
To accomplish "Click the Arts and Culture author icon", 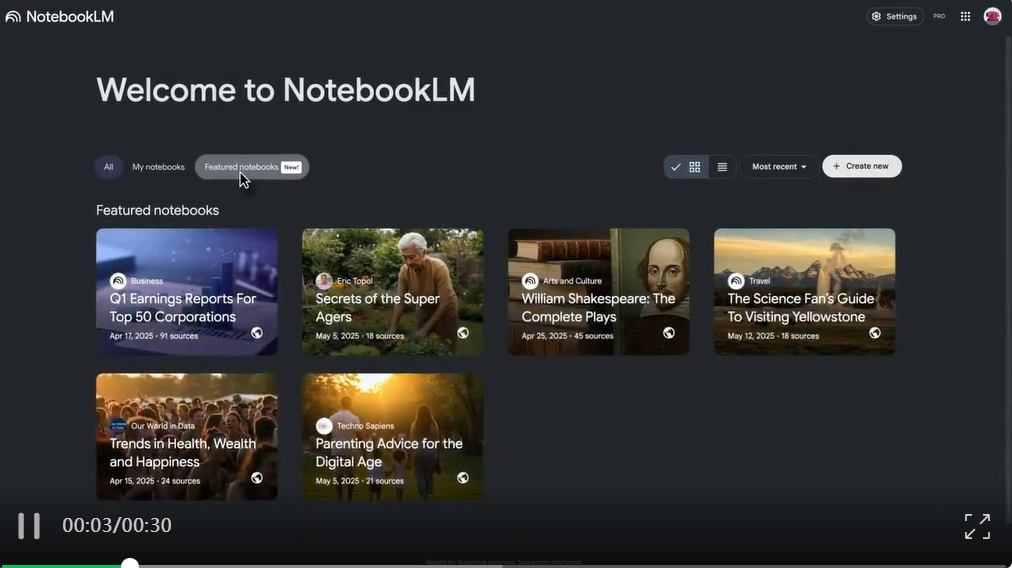I will (x=530, y=281).
